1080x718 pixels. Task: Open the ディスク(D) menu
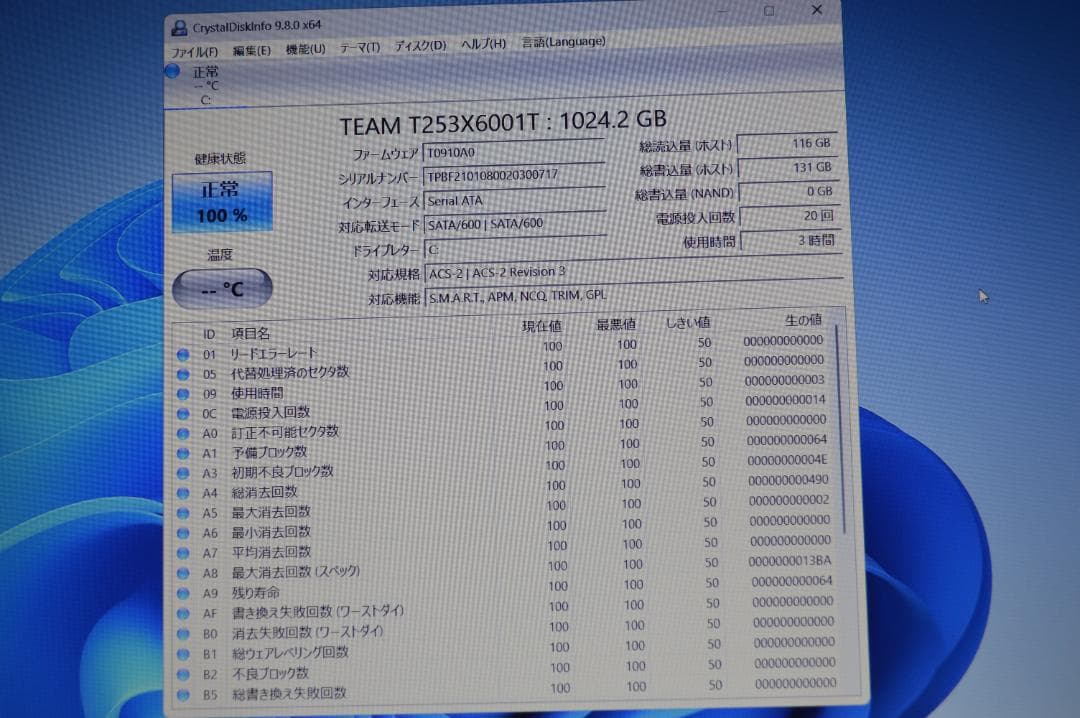[x=420, y=45]
